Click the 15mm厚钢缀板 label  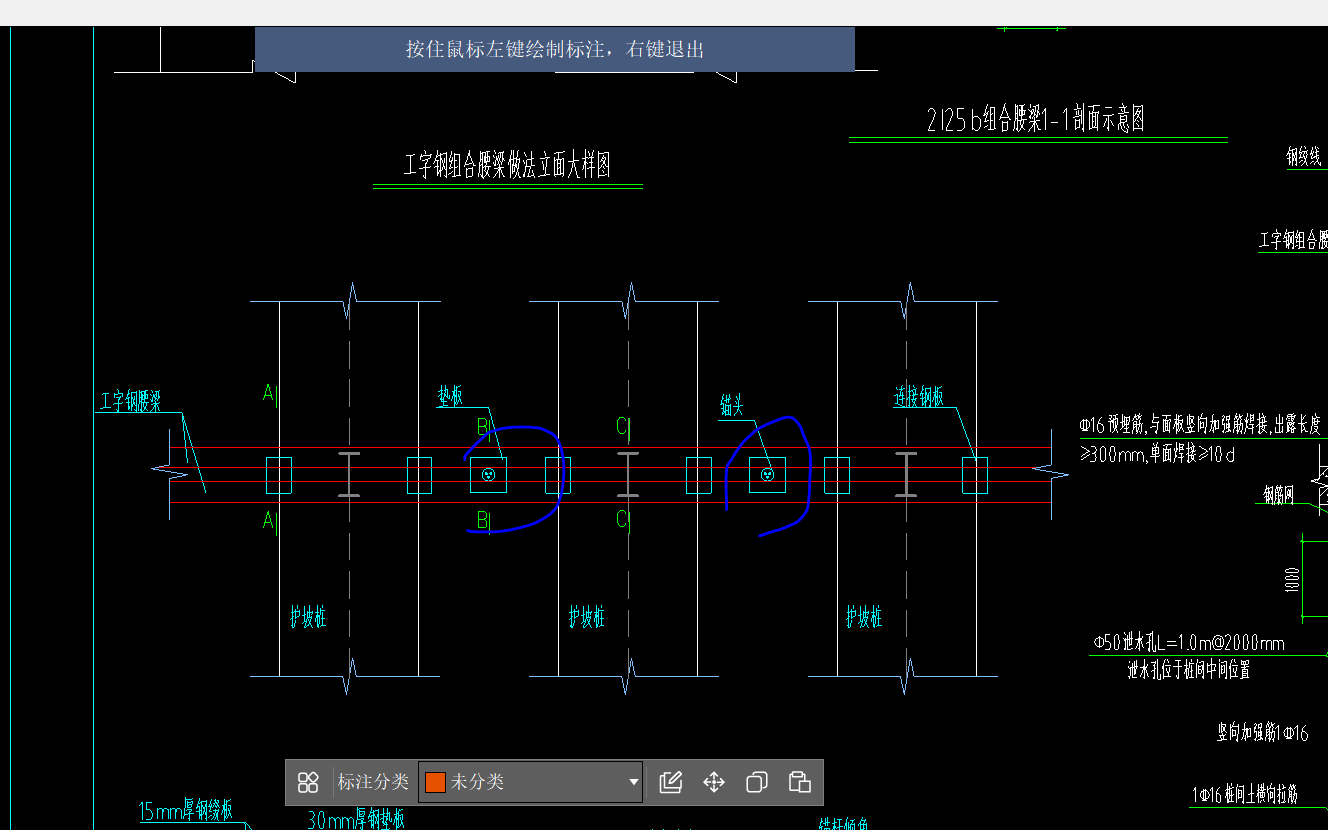point(186,811)
